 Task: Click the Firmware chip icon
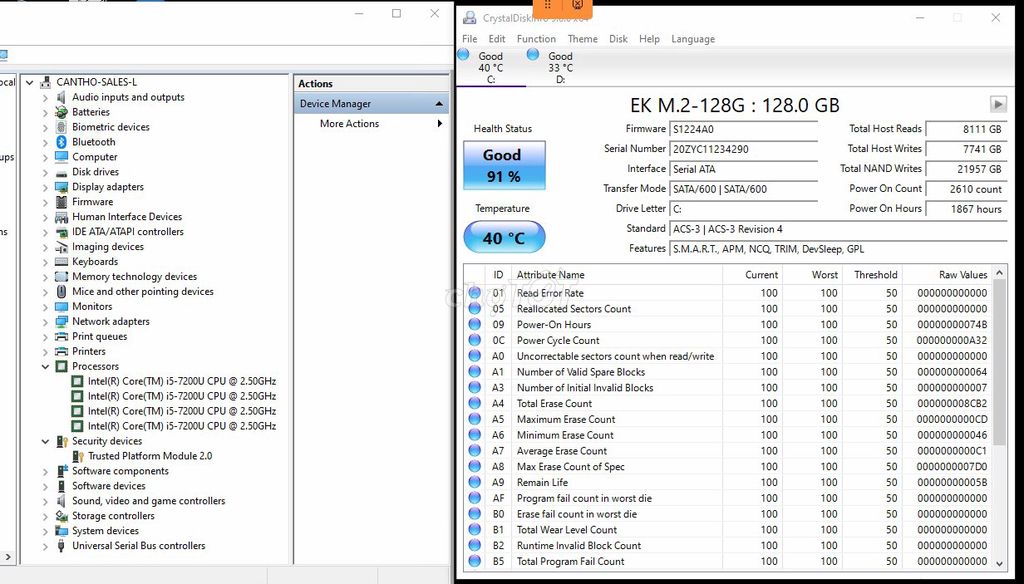pos(61,203)
